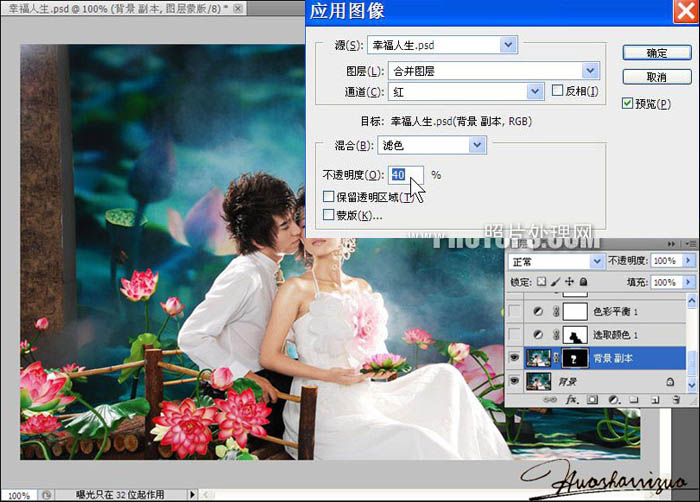Image resolution: width=700 pixels, height=502 pixels.
Task: Click the lock transparent pixels icon
Action: coord(541,282)
